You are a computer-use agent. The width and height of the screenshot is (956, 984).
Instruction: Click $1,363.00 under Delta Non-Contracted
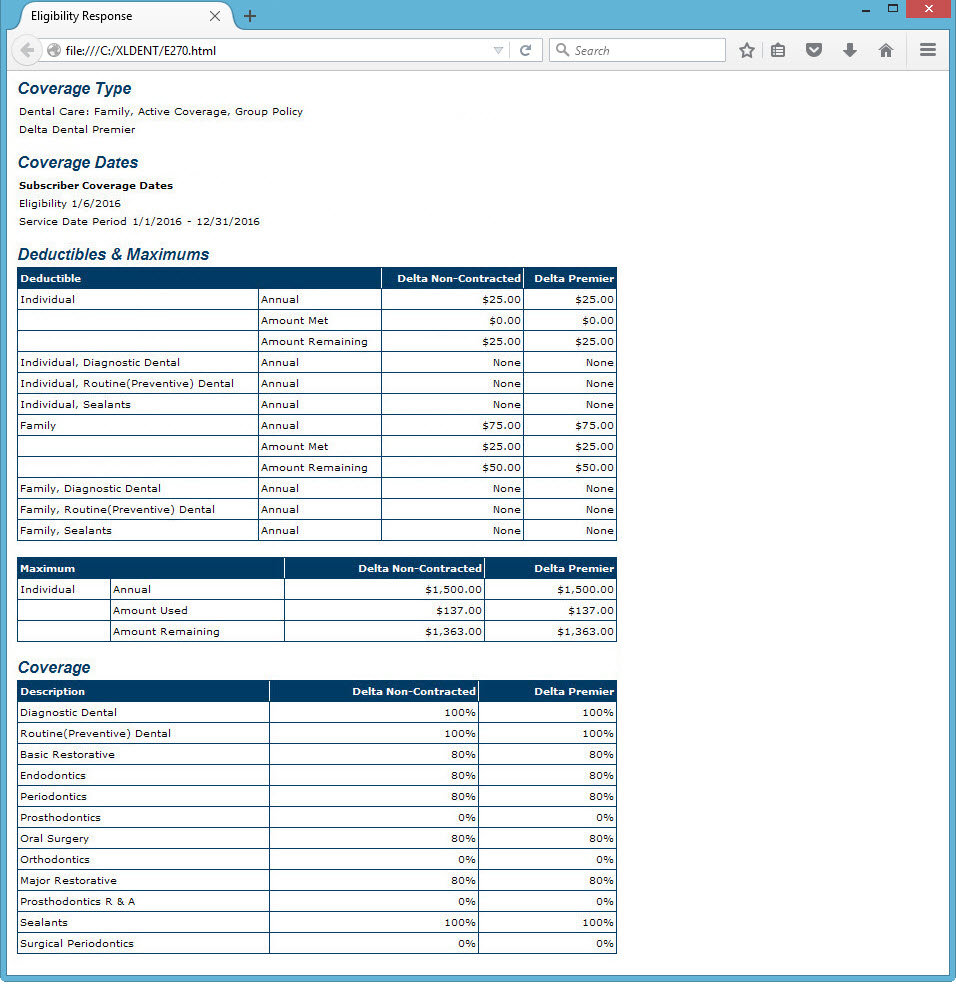pyautogui.click(x=453, y=632)
